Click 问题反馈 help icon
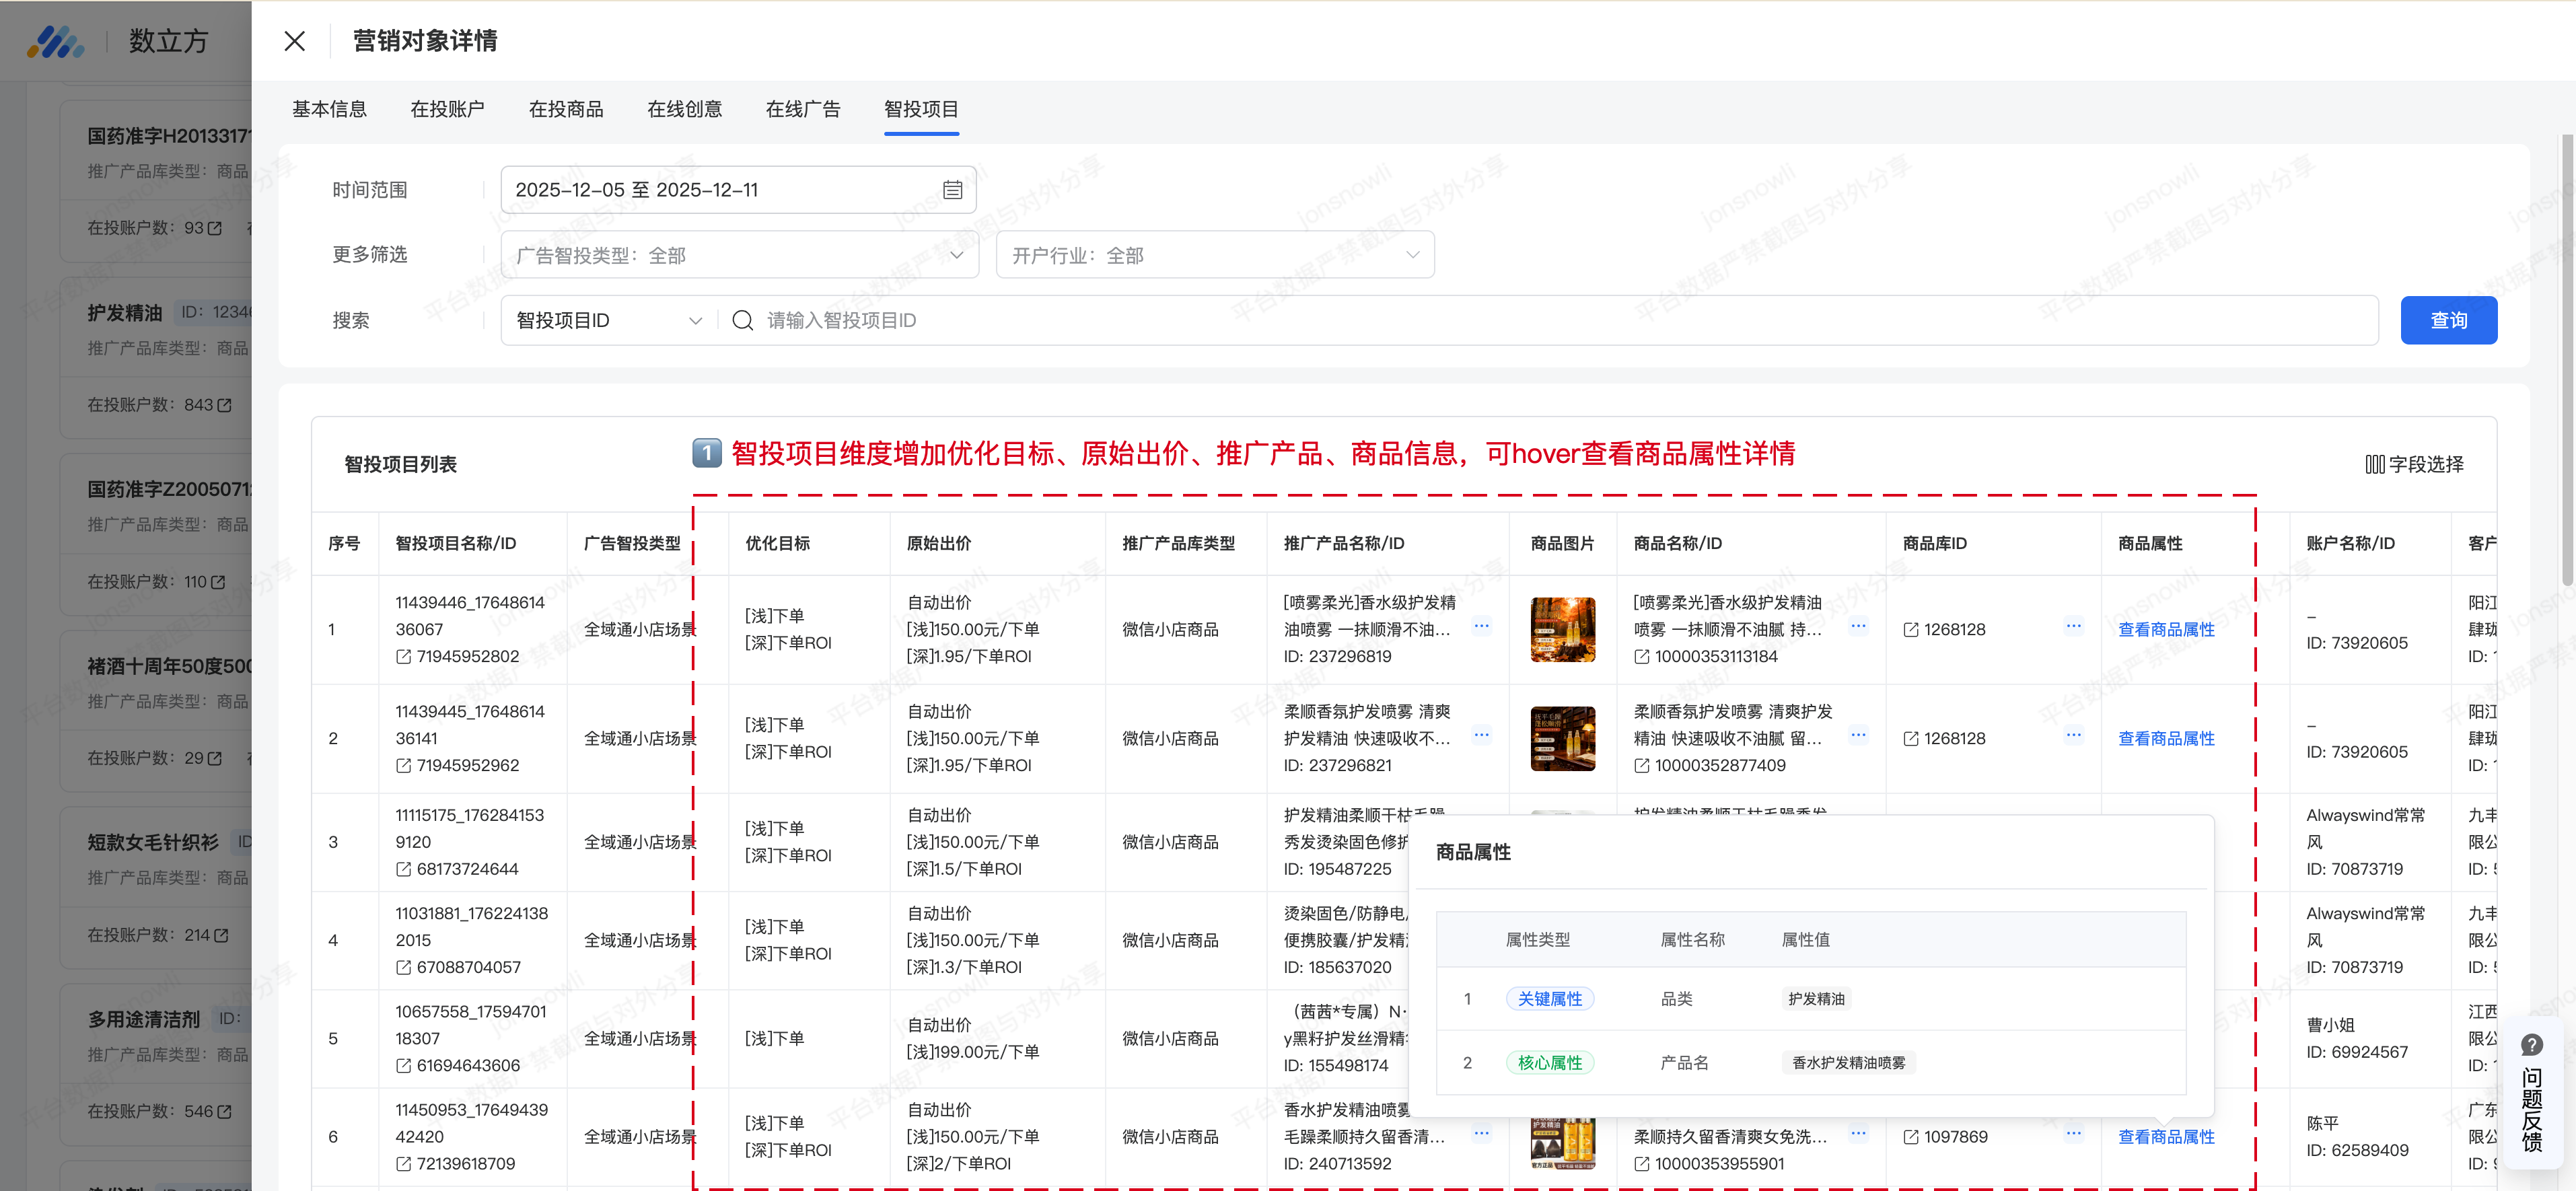 click(2531, 1045)
